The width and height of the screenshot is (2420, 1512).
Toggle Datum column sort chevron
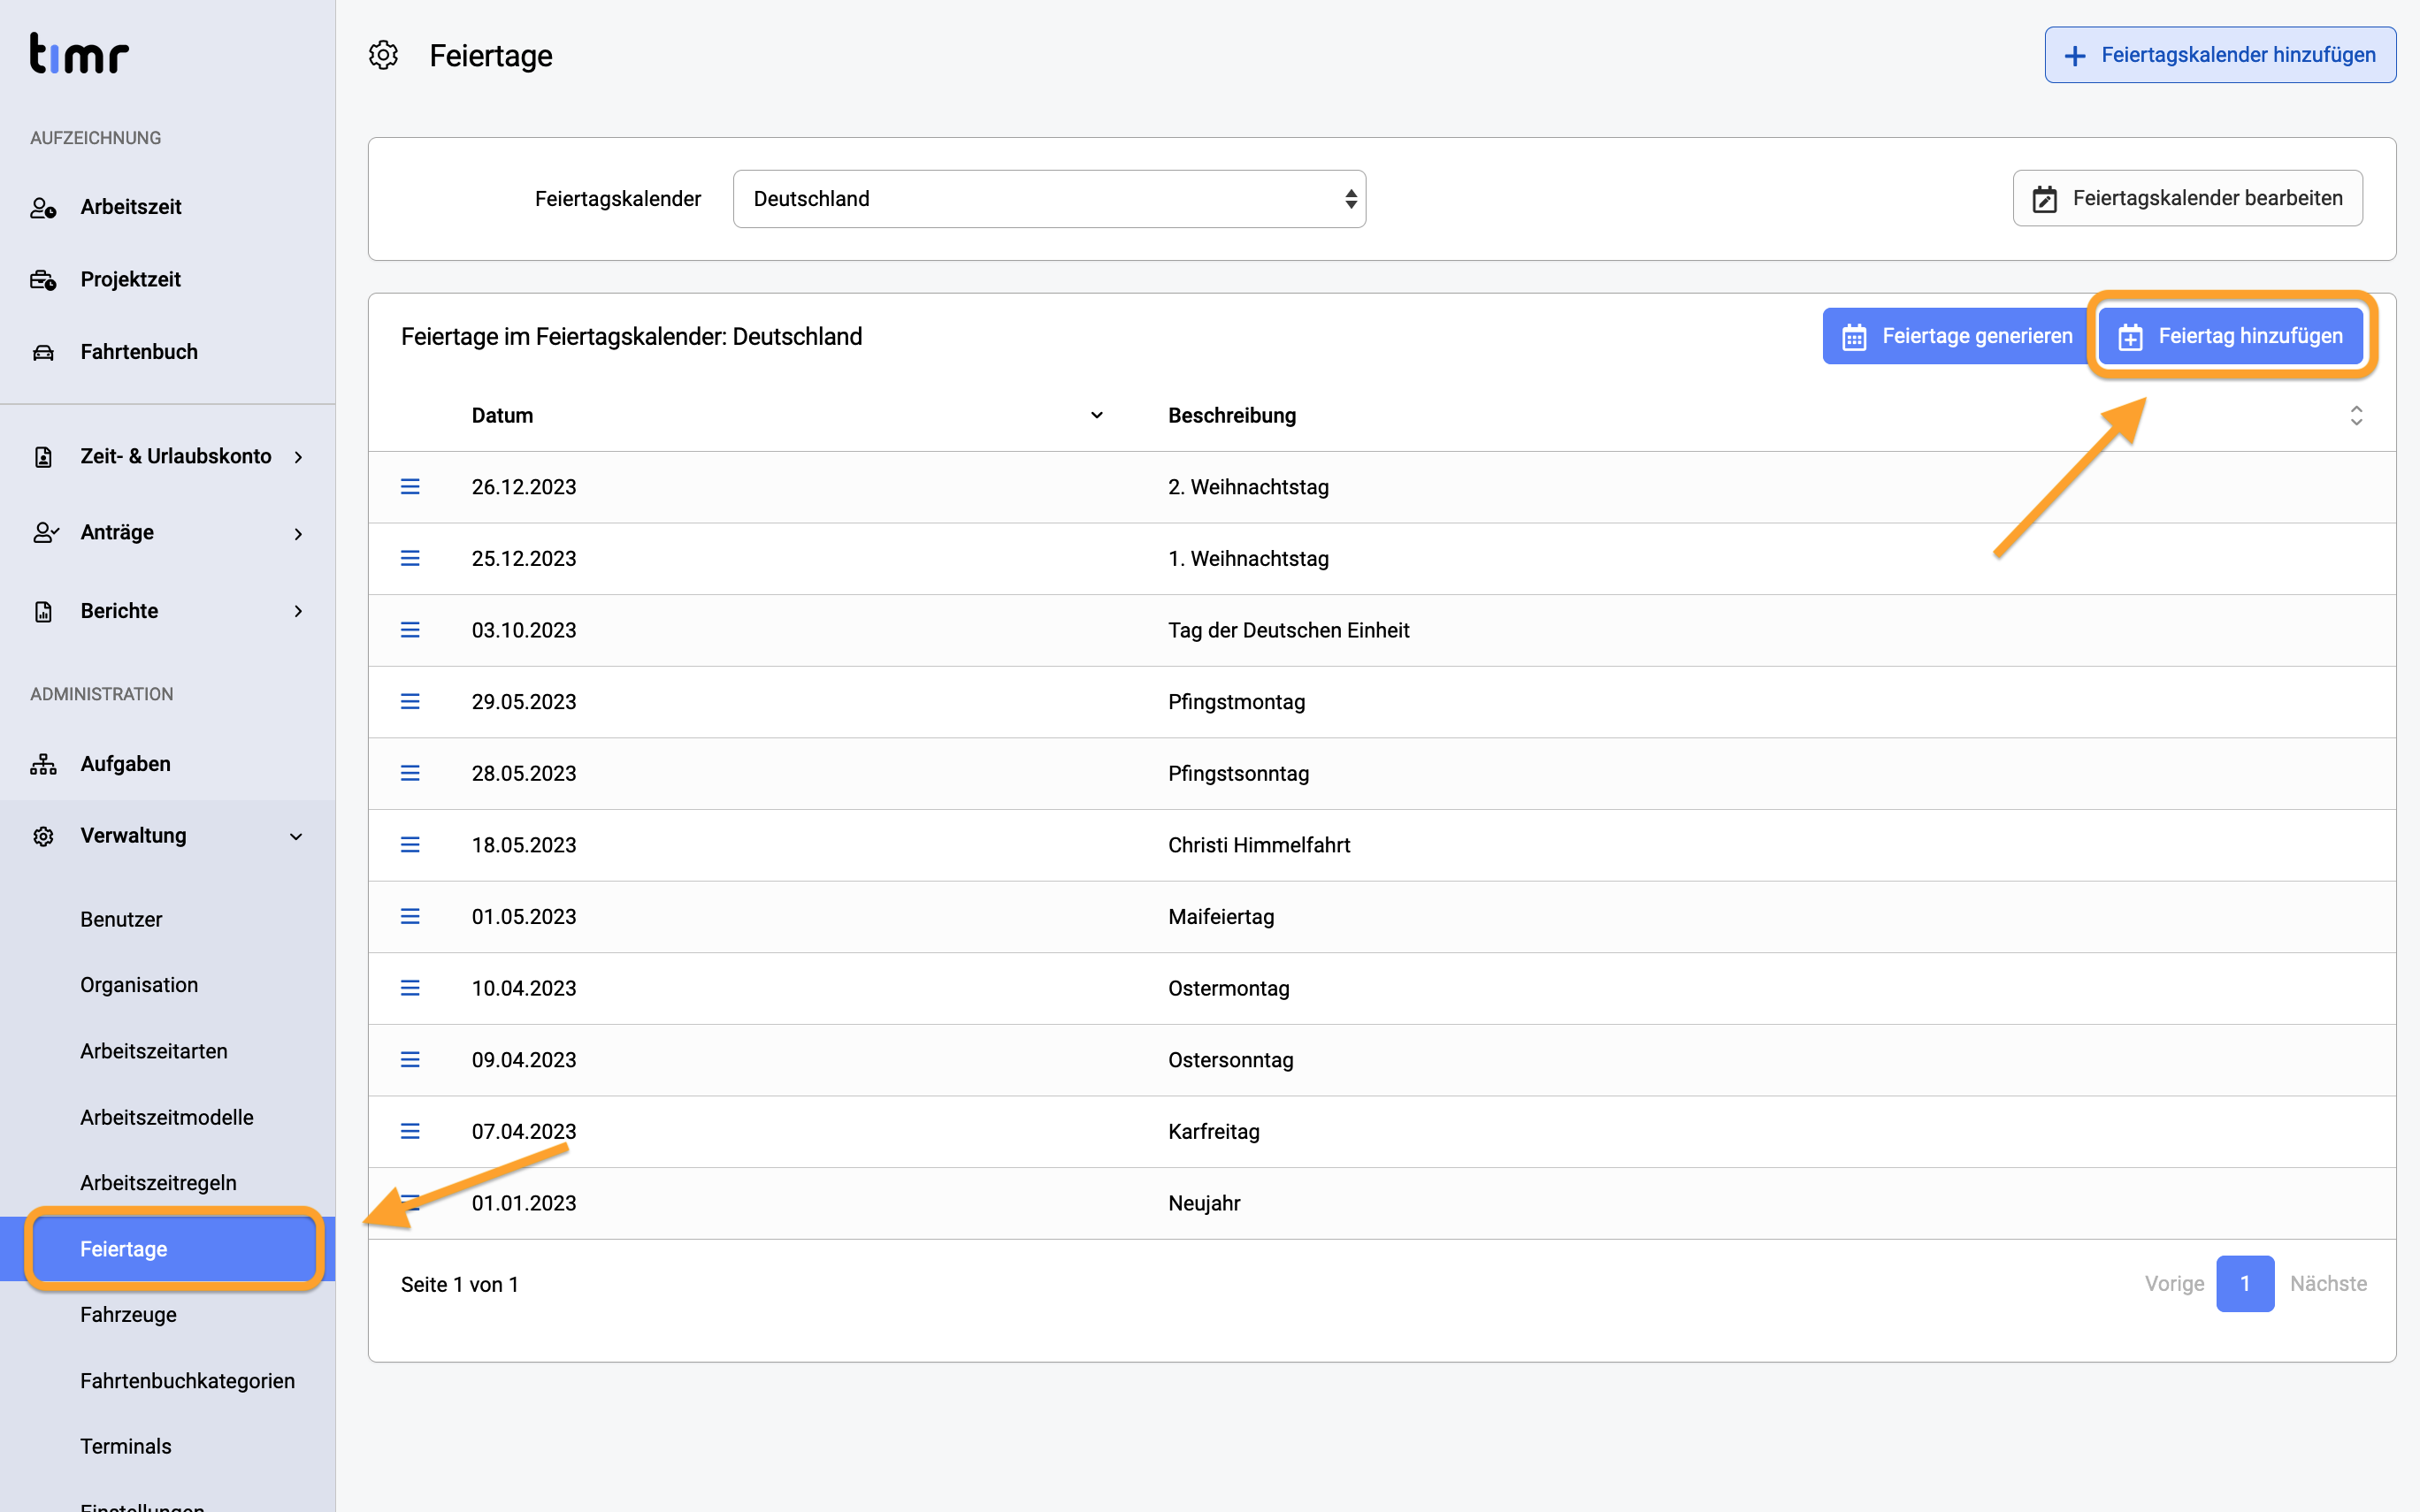1097,415
